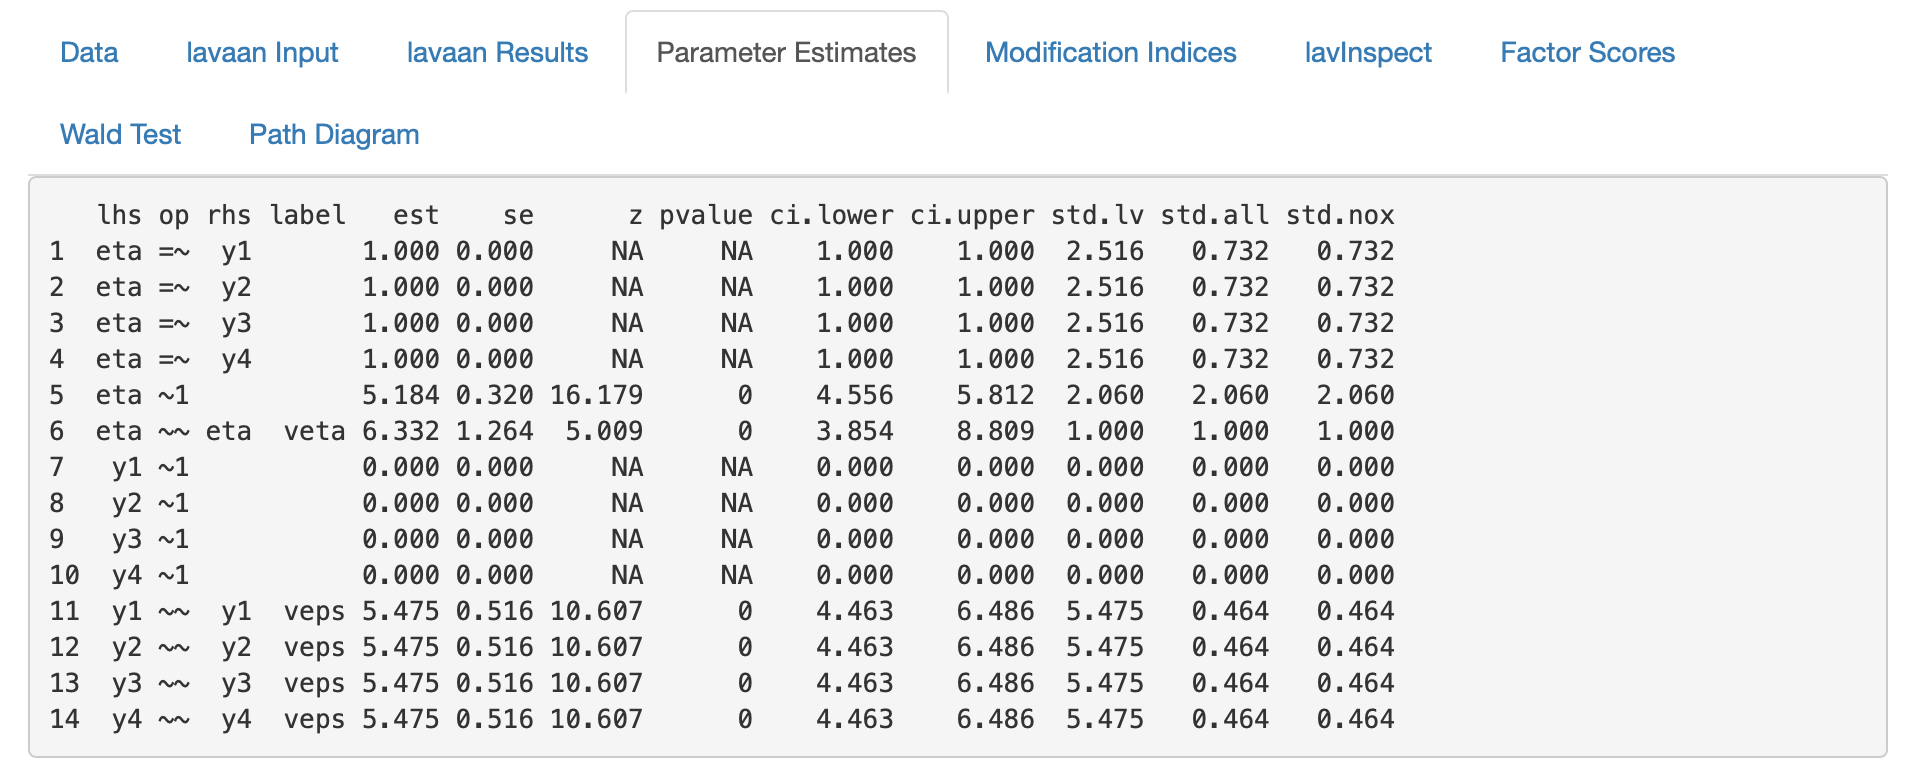Viewport: 1906px width, 764px height.
Task: Select the Parameter Estimates tab
Action: tap(786, 52)
